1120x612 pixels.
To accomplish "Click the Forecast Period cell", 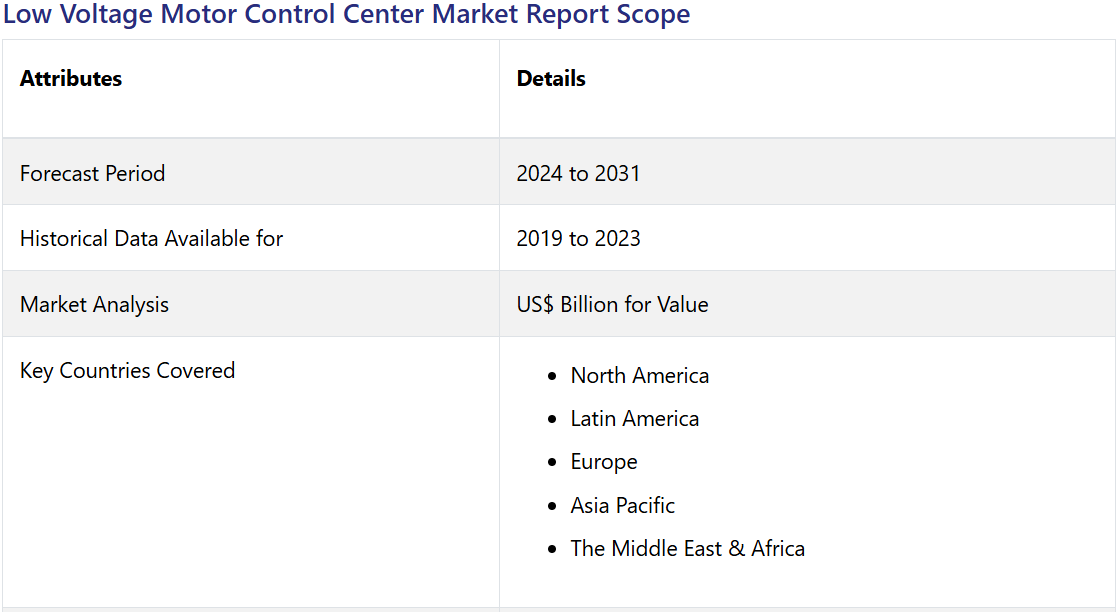I will coord(92,173).
